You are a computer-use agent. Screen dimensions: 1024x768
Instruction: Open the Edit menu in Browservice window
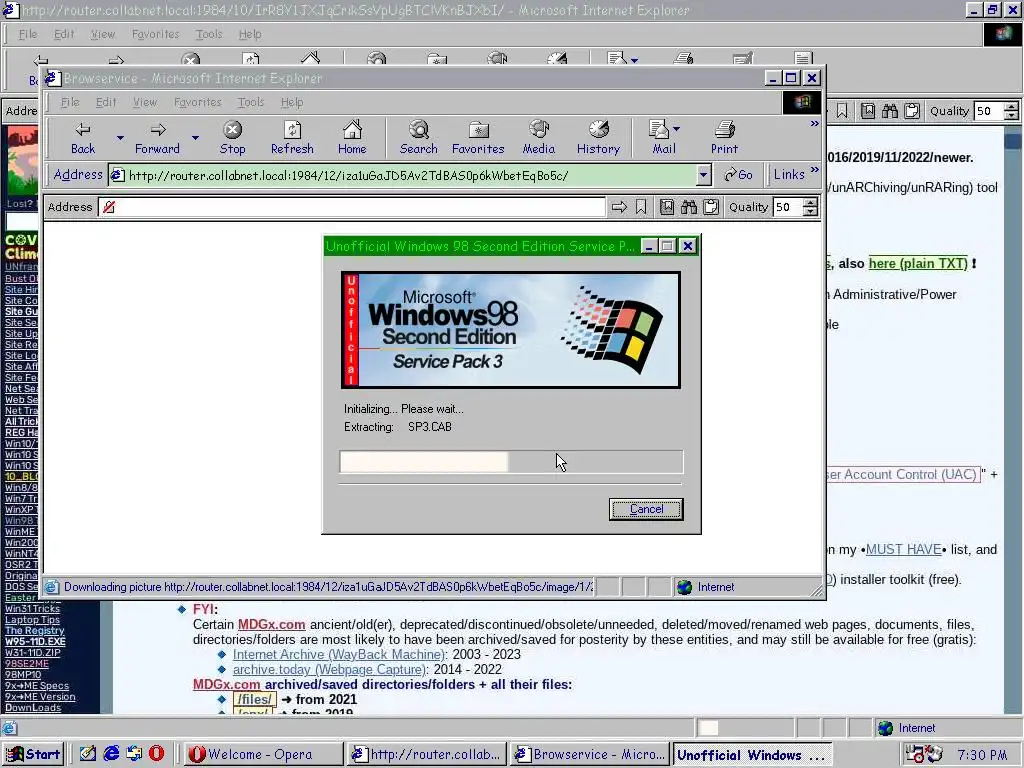[106, 102]
